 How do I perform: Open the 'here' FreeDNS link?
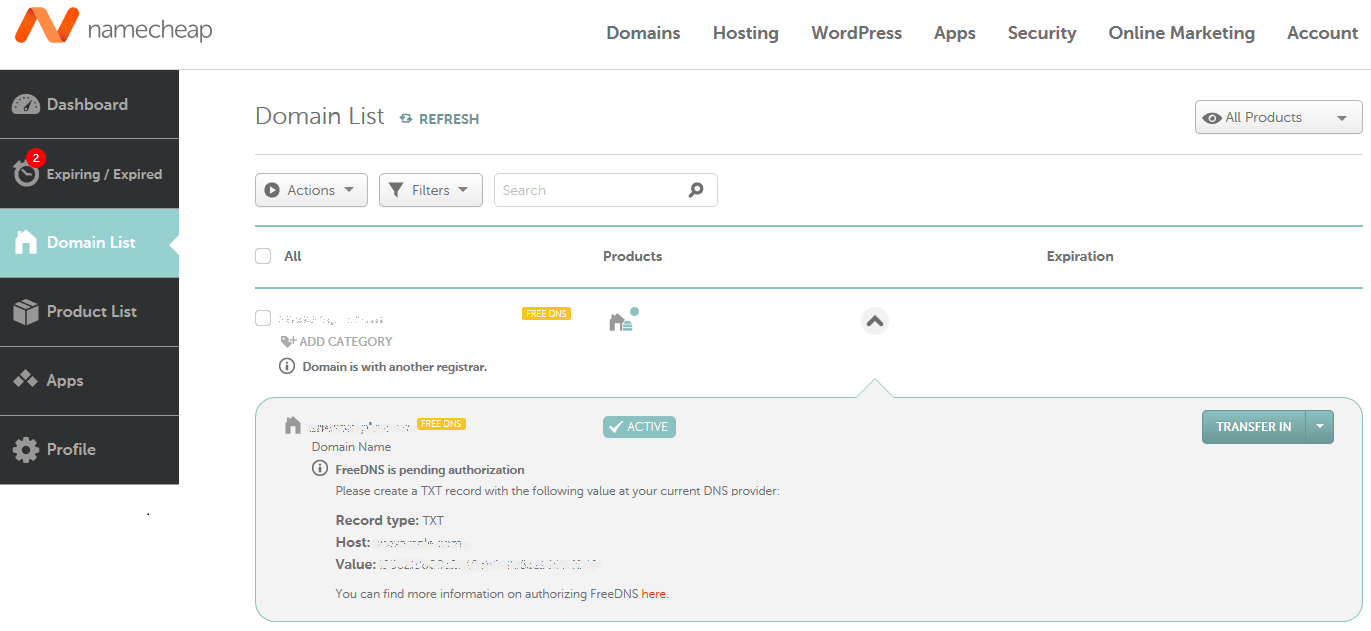[x=653, y=594]
